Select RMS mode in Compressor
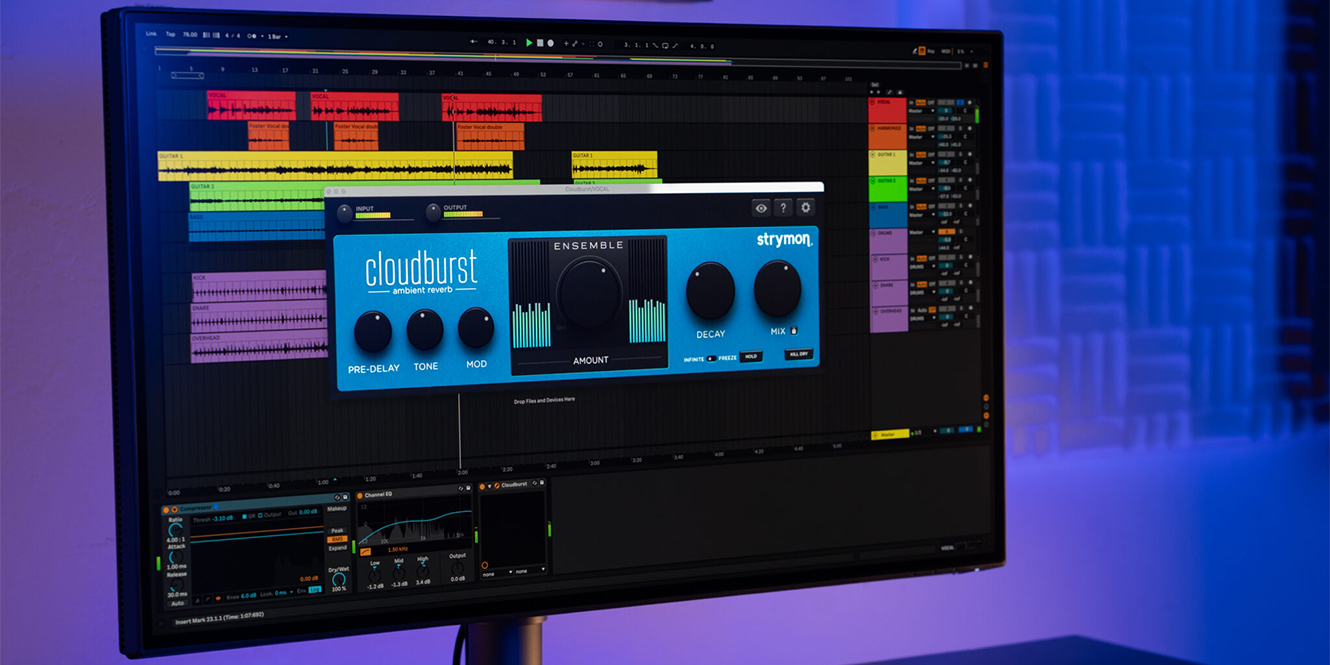1330x665 pixels. click(337, 539)
